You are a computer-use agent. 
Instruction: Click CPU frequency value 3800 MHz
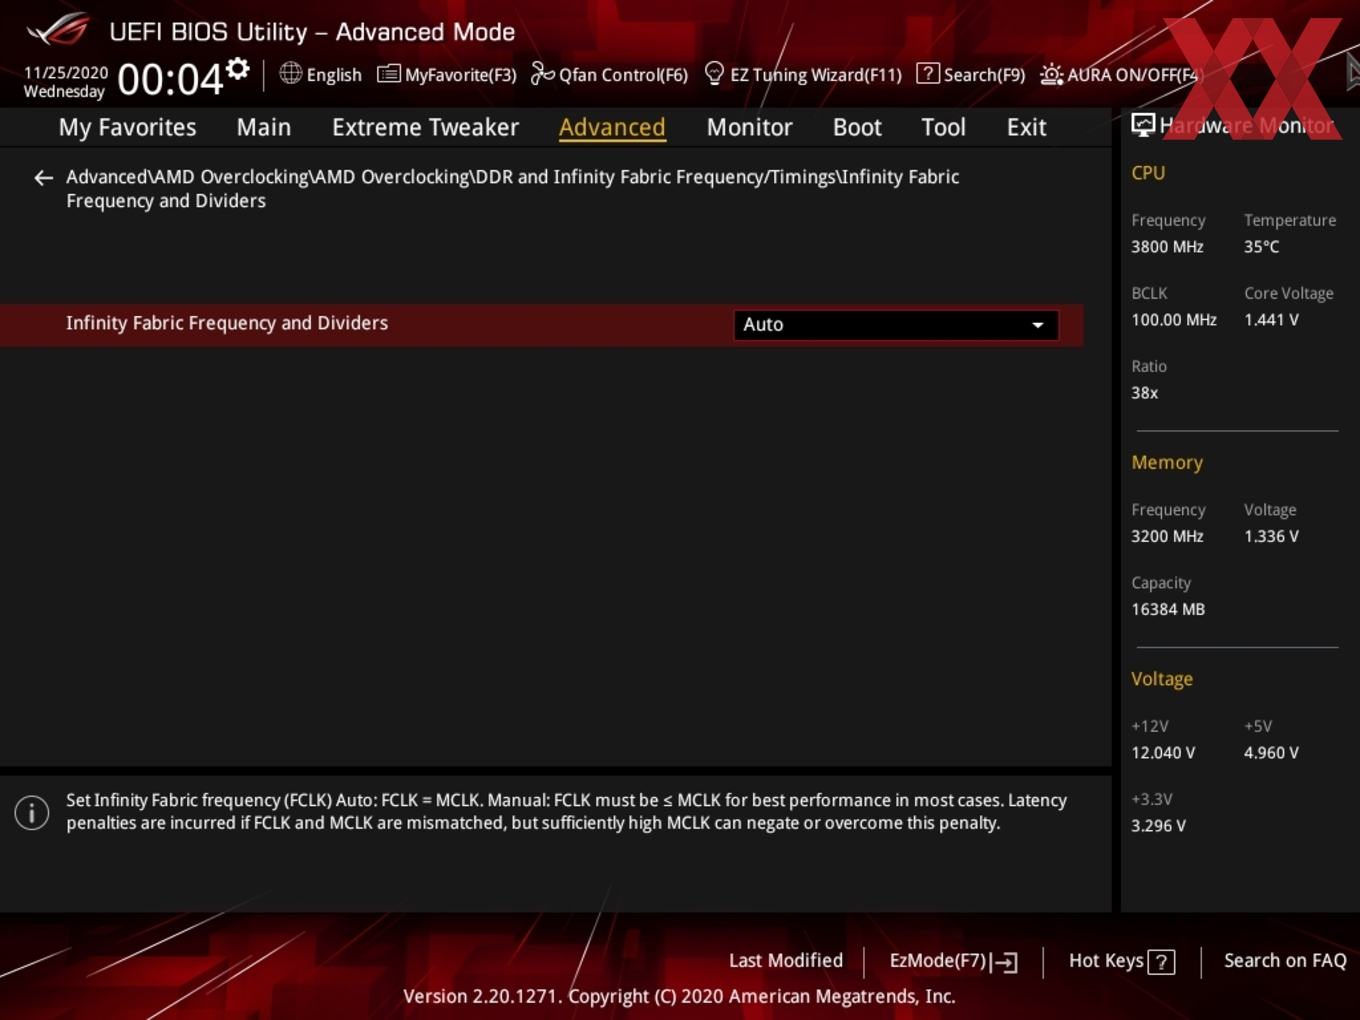[x=1167, y=246]
